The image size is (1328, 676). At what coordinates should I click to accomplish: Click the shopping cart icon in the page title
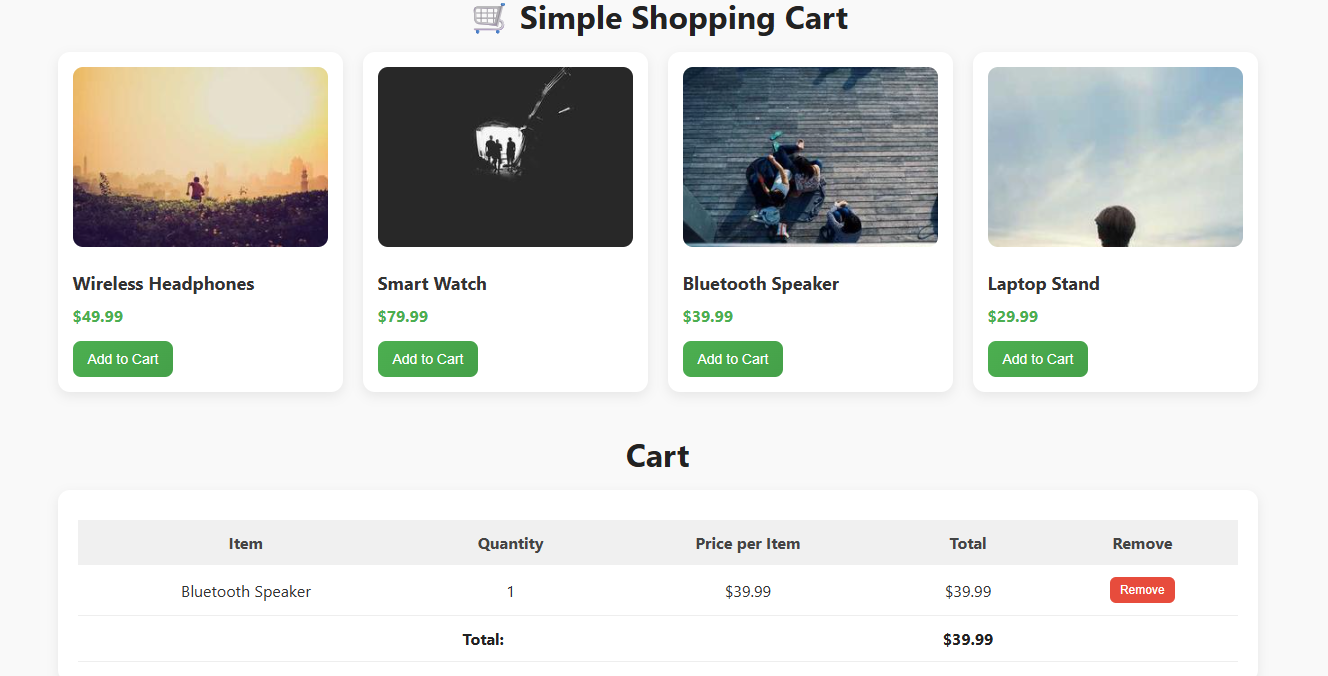pos(489,18)
